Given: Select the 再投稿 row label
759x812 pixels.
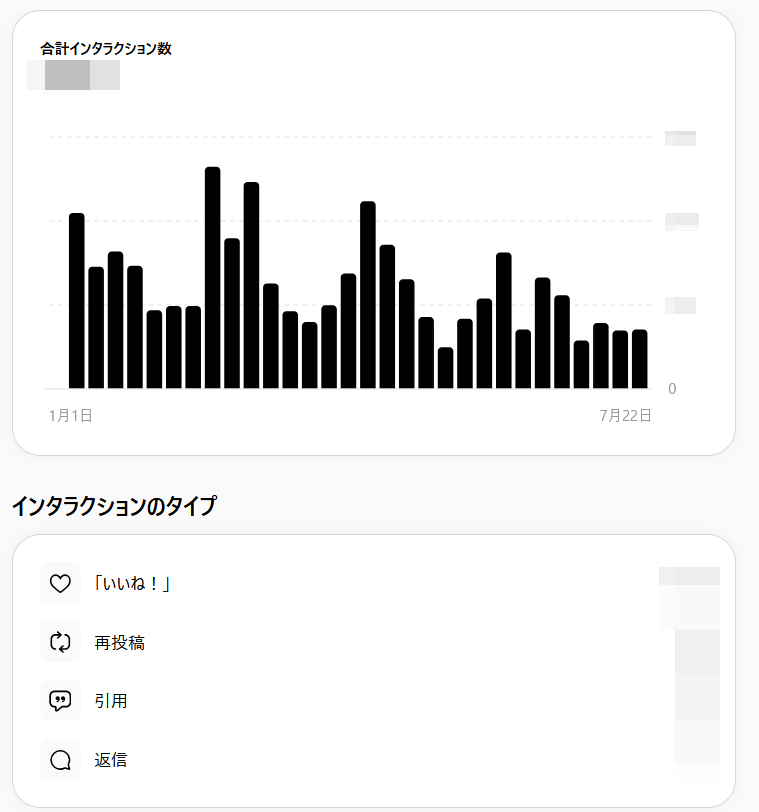Looking at the screenshot, I should click(120, 643).
